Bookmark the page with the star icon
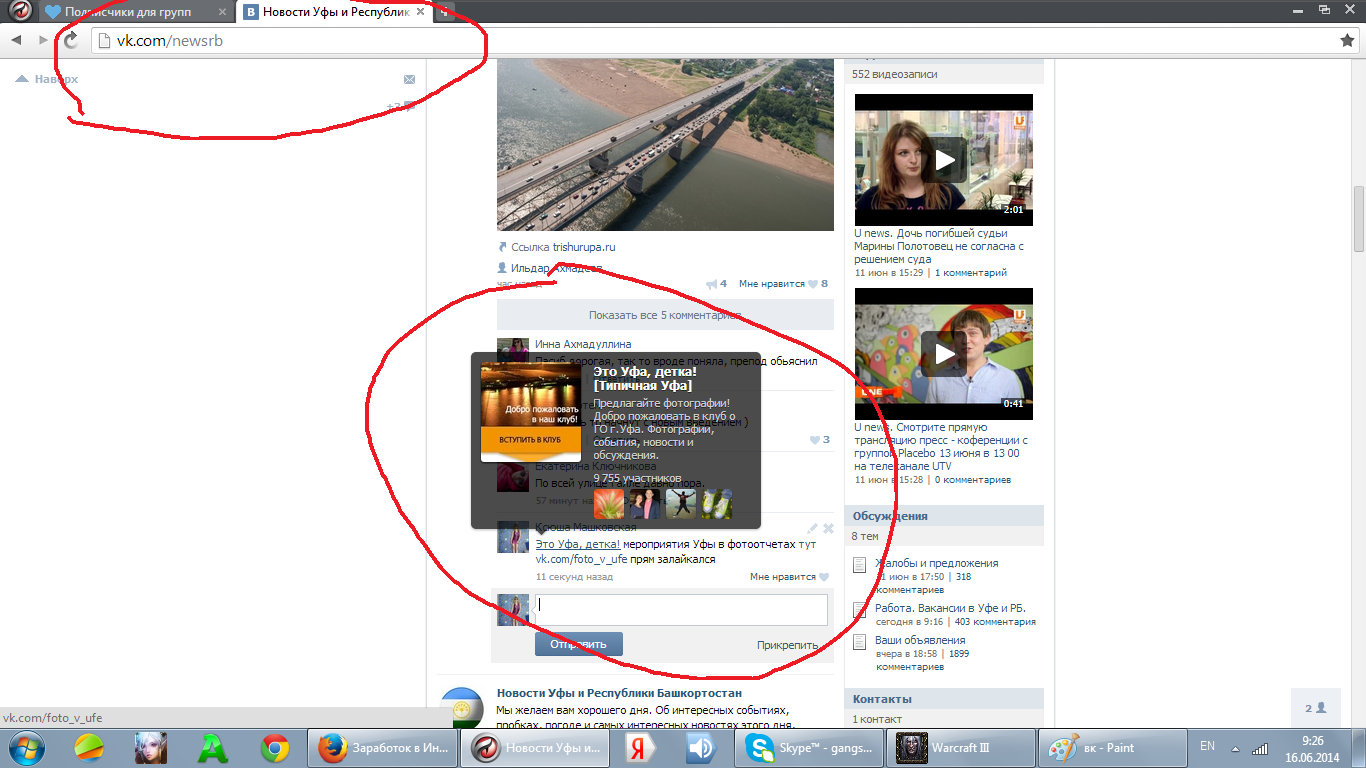 (1347, 40)
